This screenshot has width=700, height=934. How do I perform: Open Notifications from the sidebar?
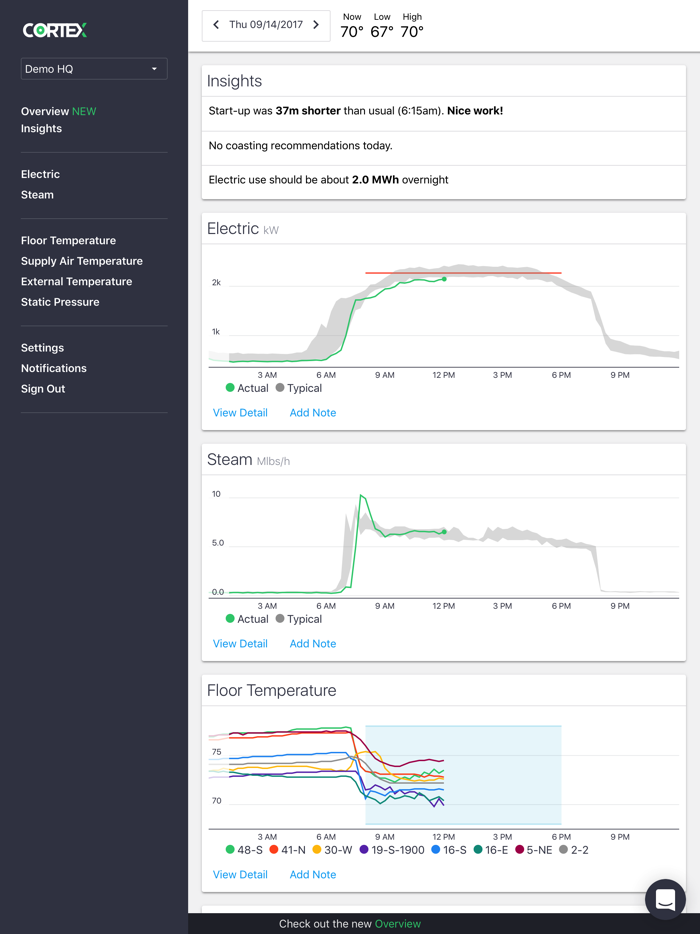pyautogui.click(x=54, y=368)
